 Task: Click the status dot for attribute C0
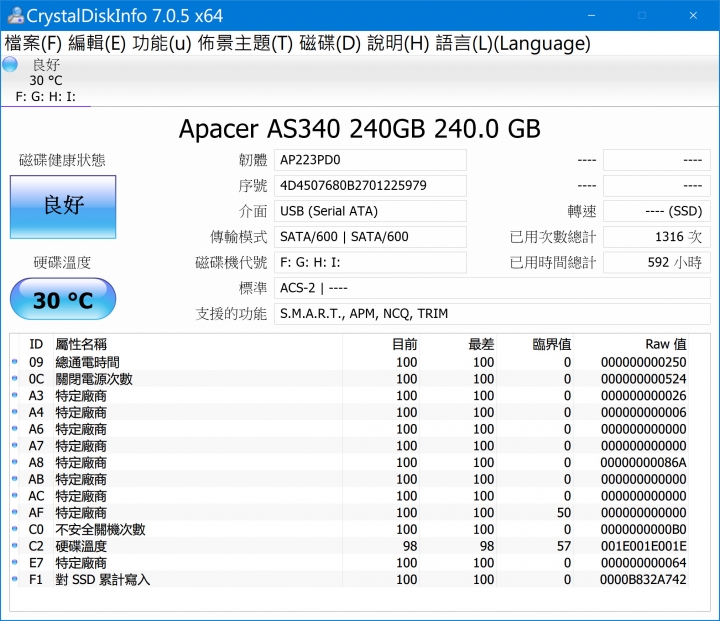(x=15, y=529)
